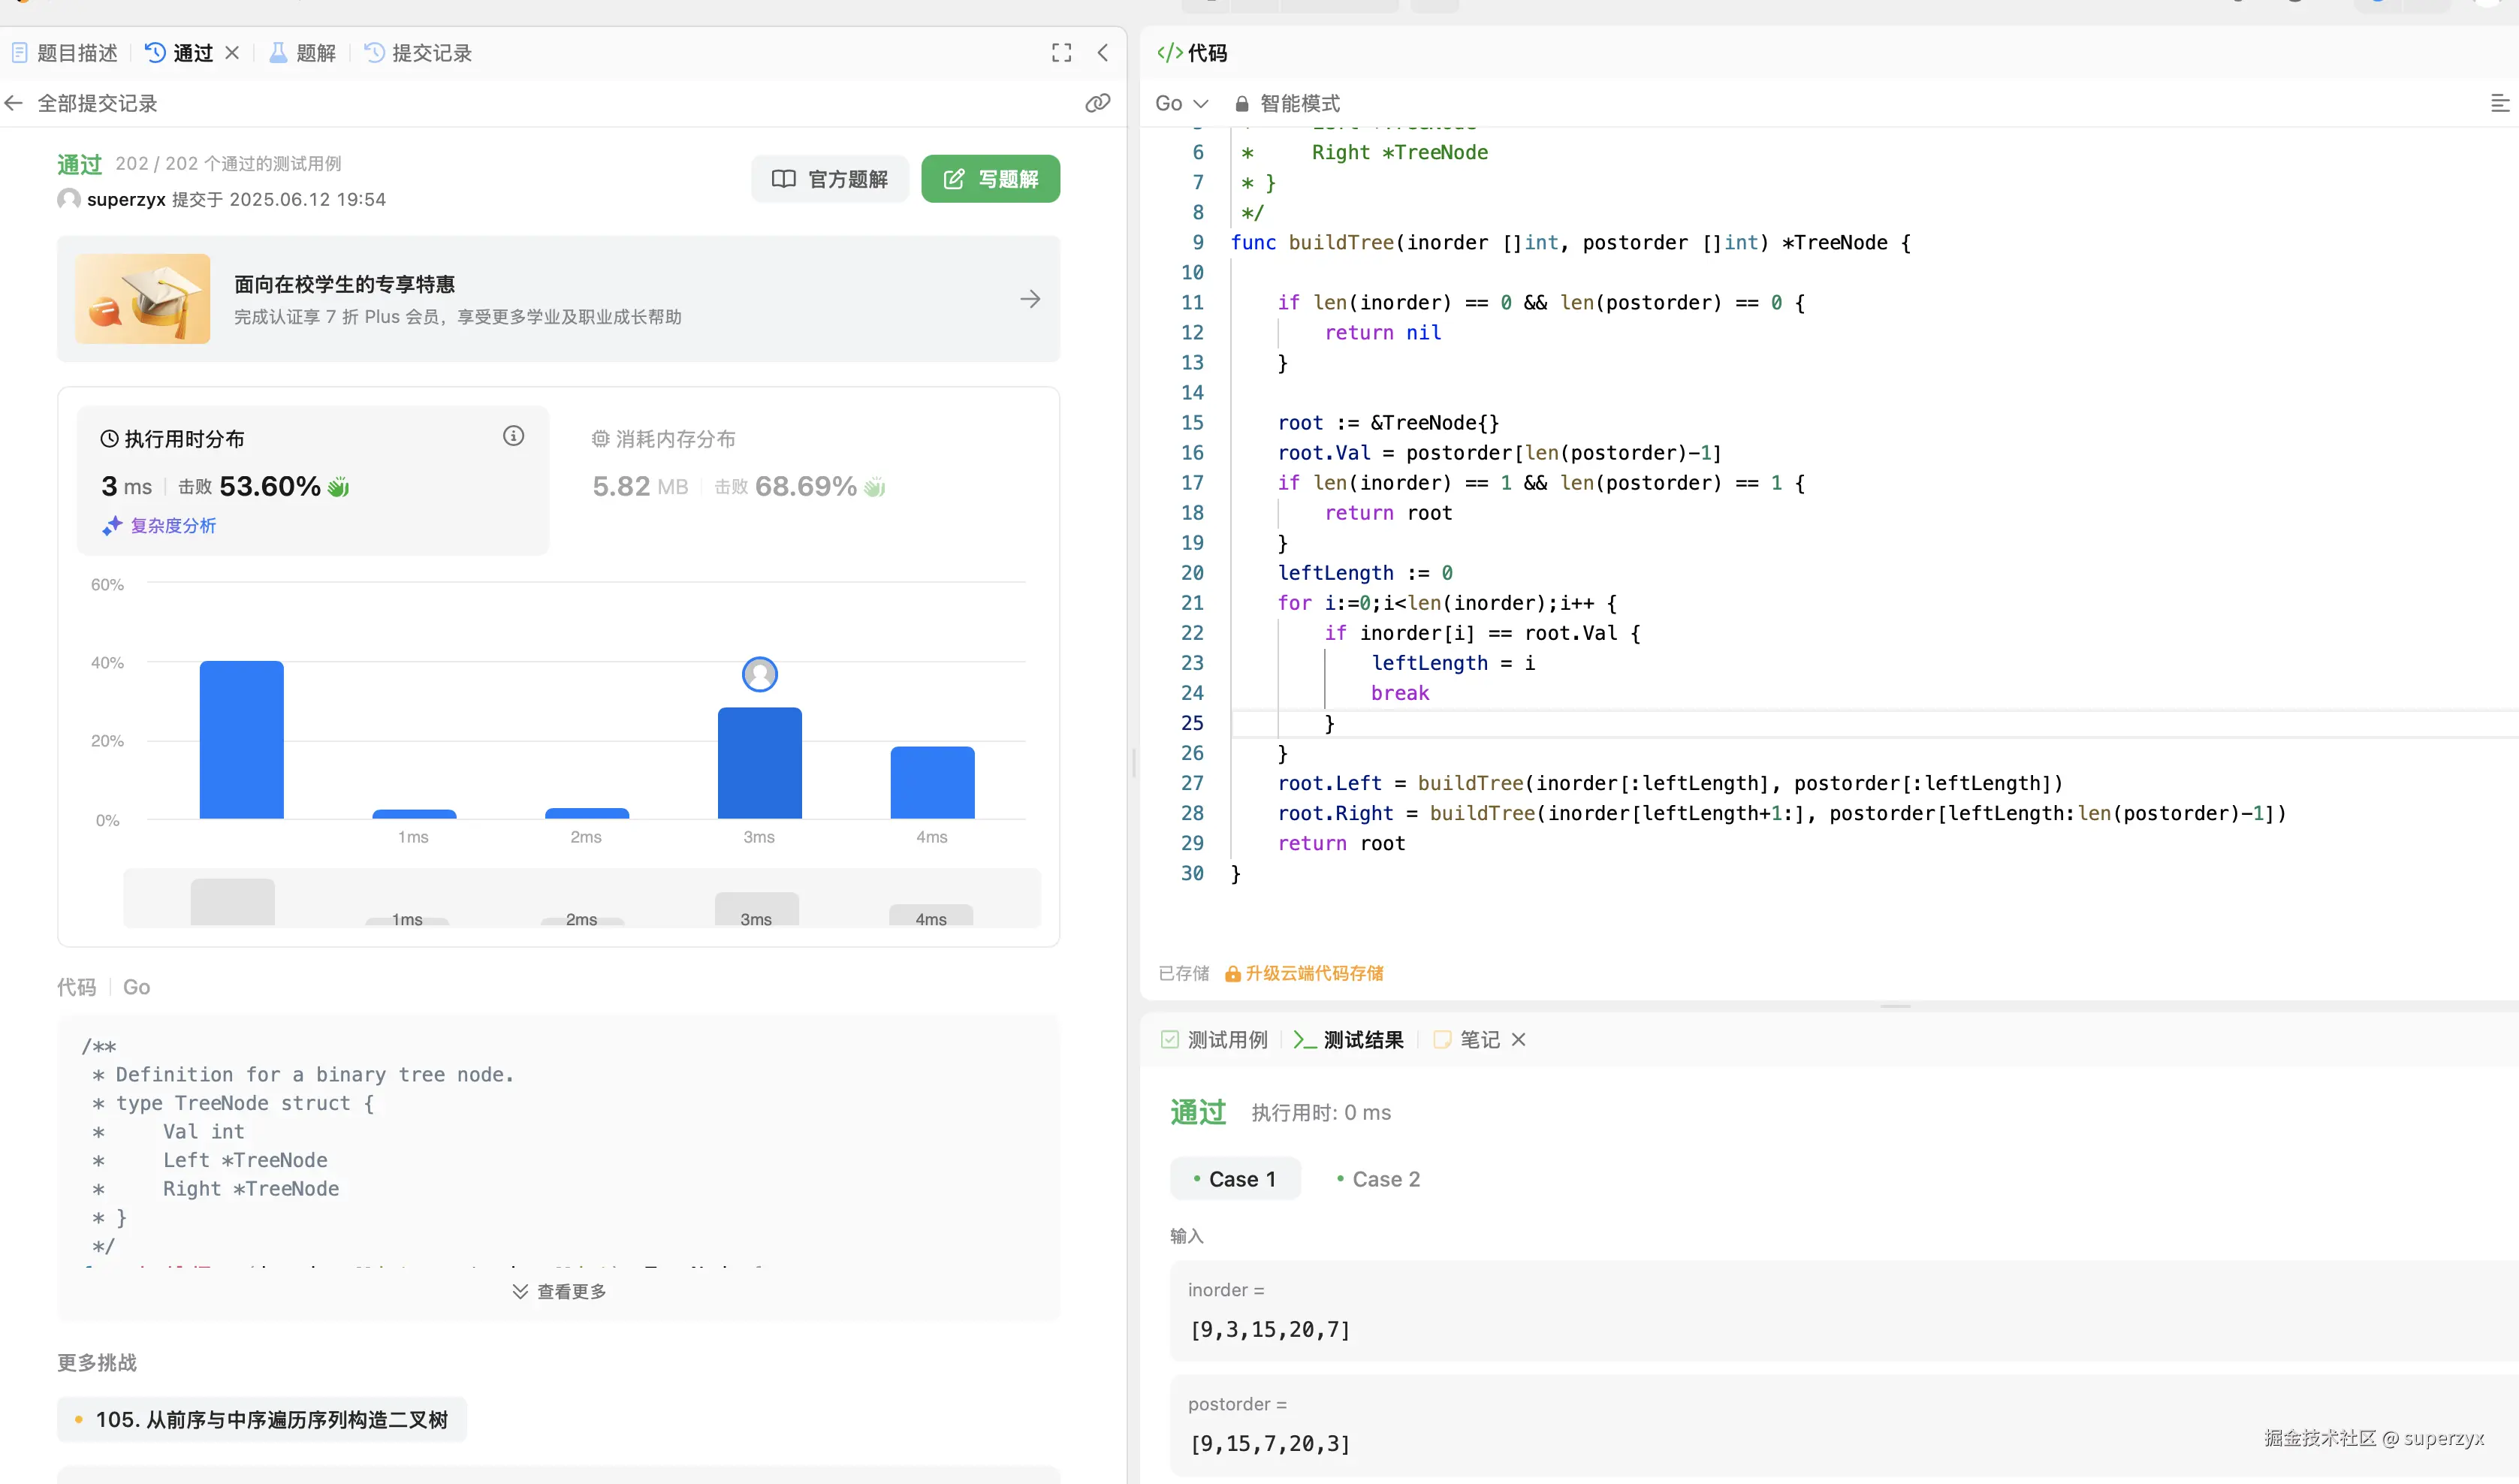Expand code with 查看更多
This screenshot has width=2519, height=1484.
point(559,1291)
